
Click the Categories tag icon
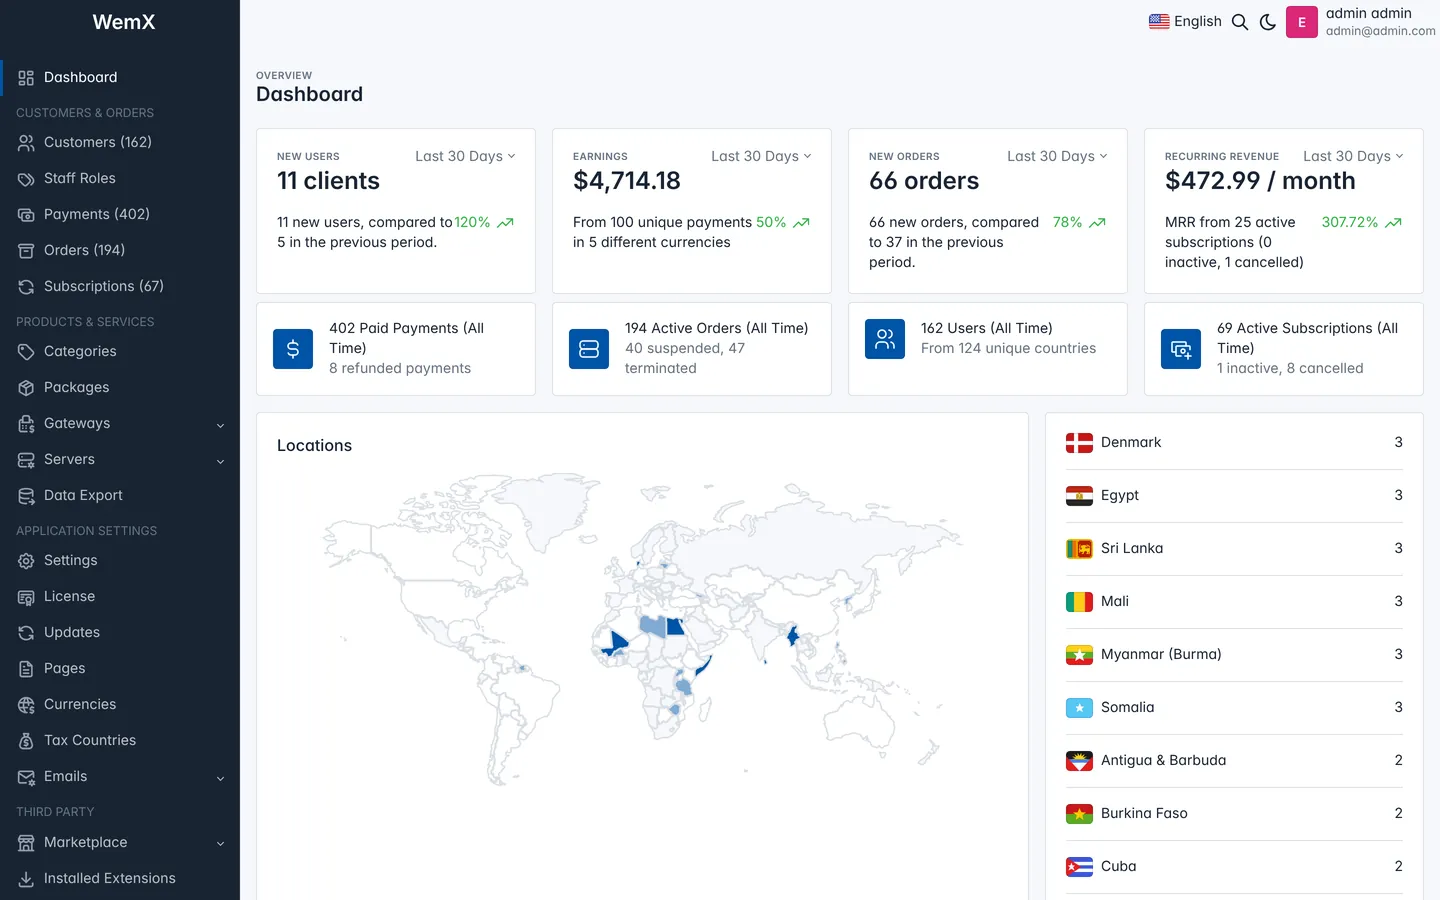click(x=26, y=352)
